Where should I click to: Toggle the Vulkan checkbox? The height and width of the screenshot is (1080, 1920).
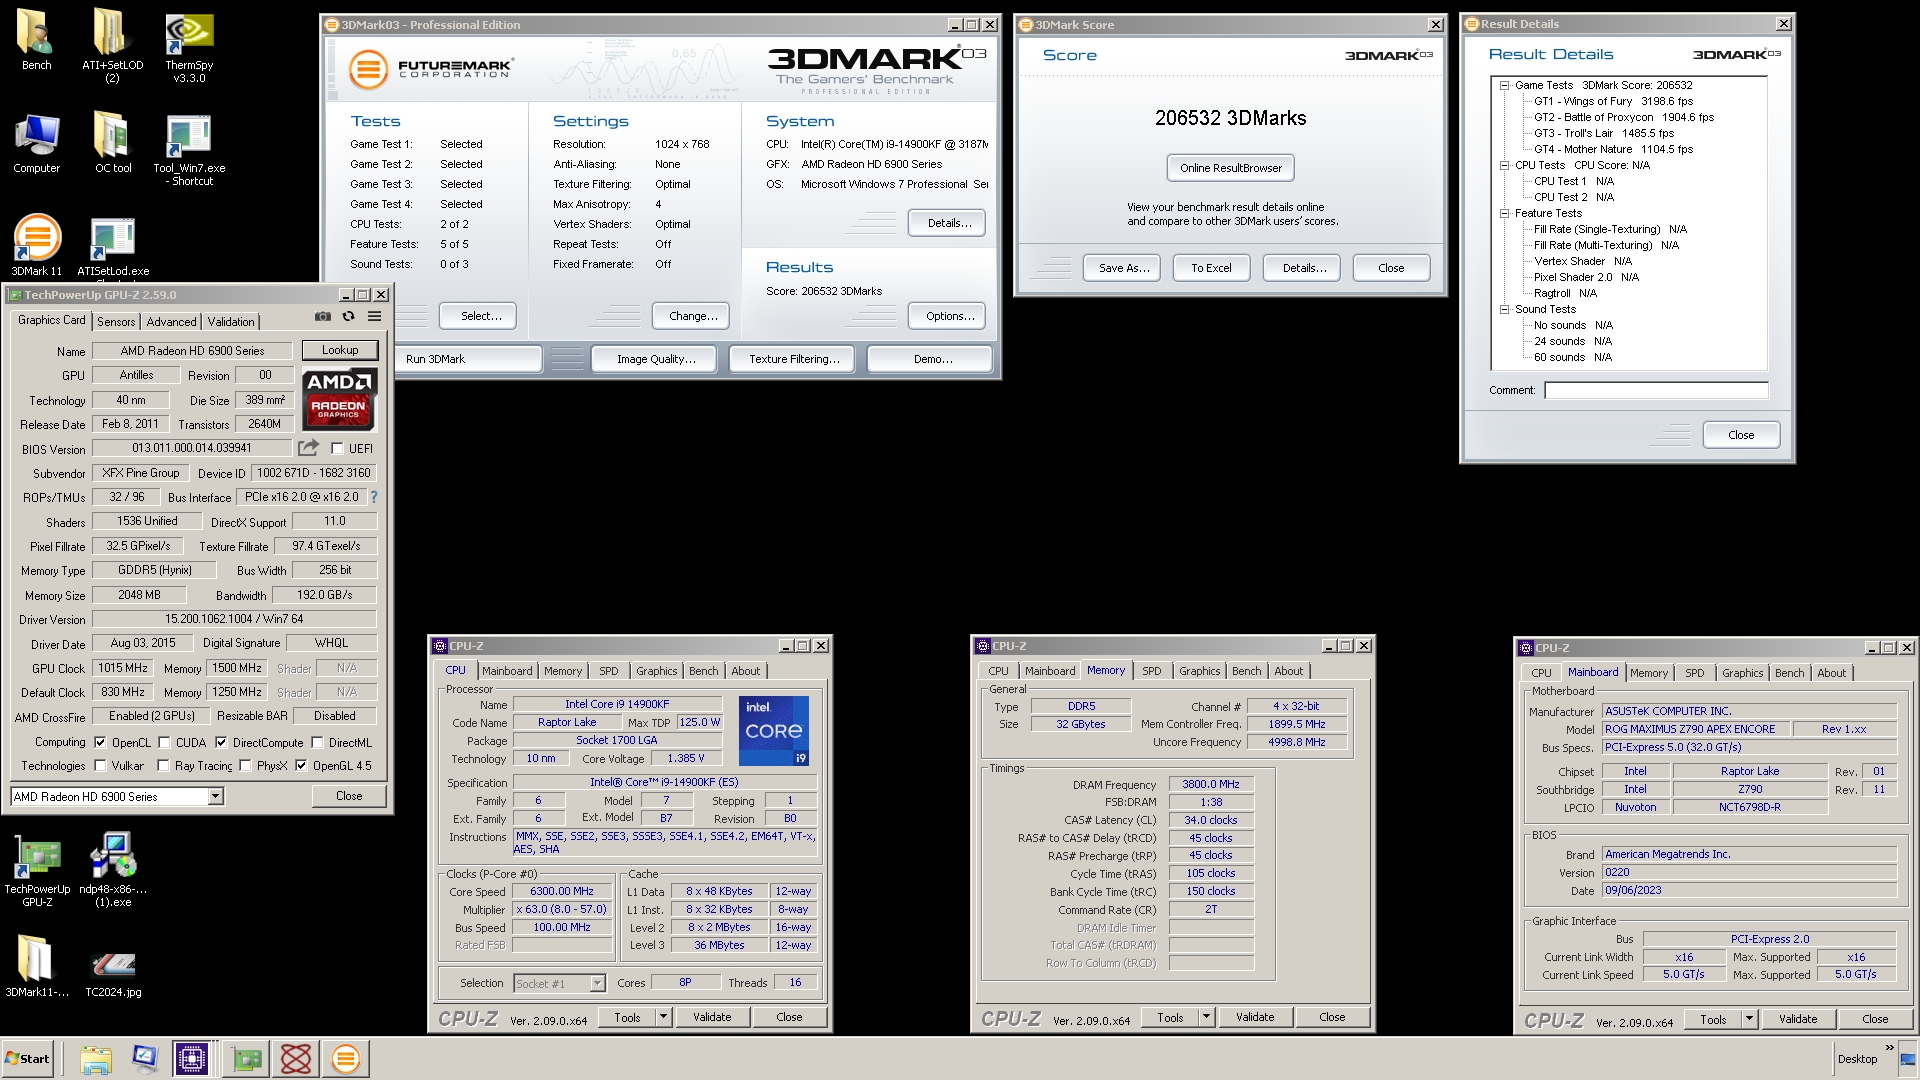tap(100, 766)
